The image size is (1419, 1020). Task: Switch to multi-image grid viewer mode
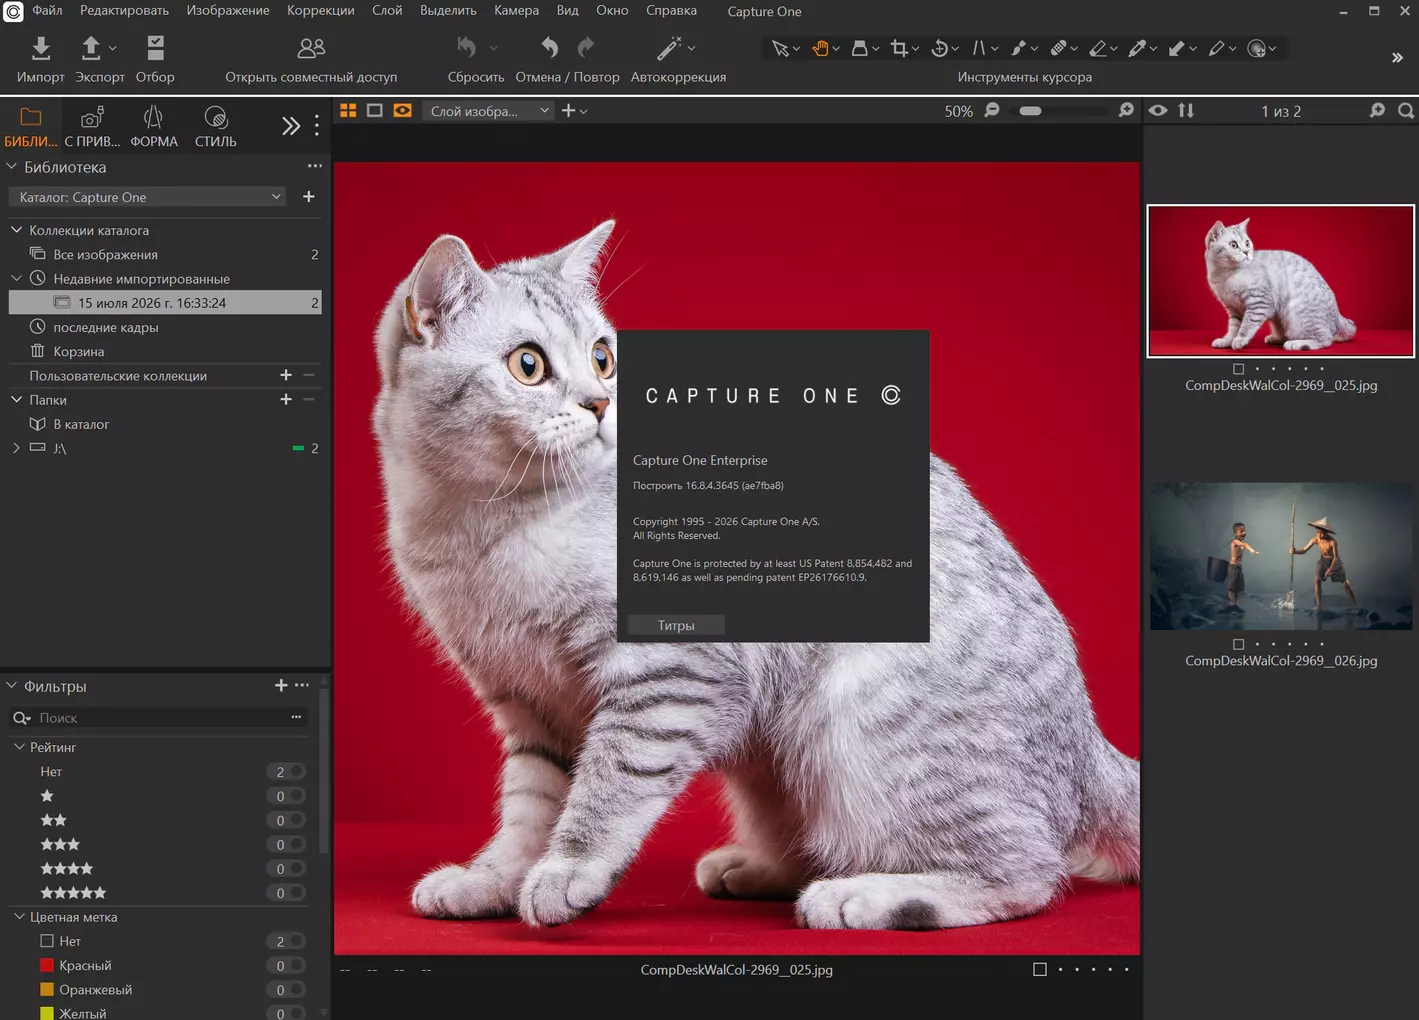click(348, 111)
